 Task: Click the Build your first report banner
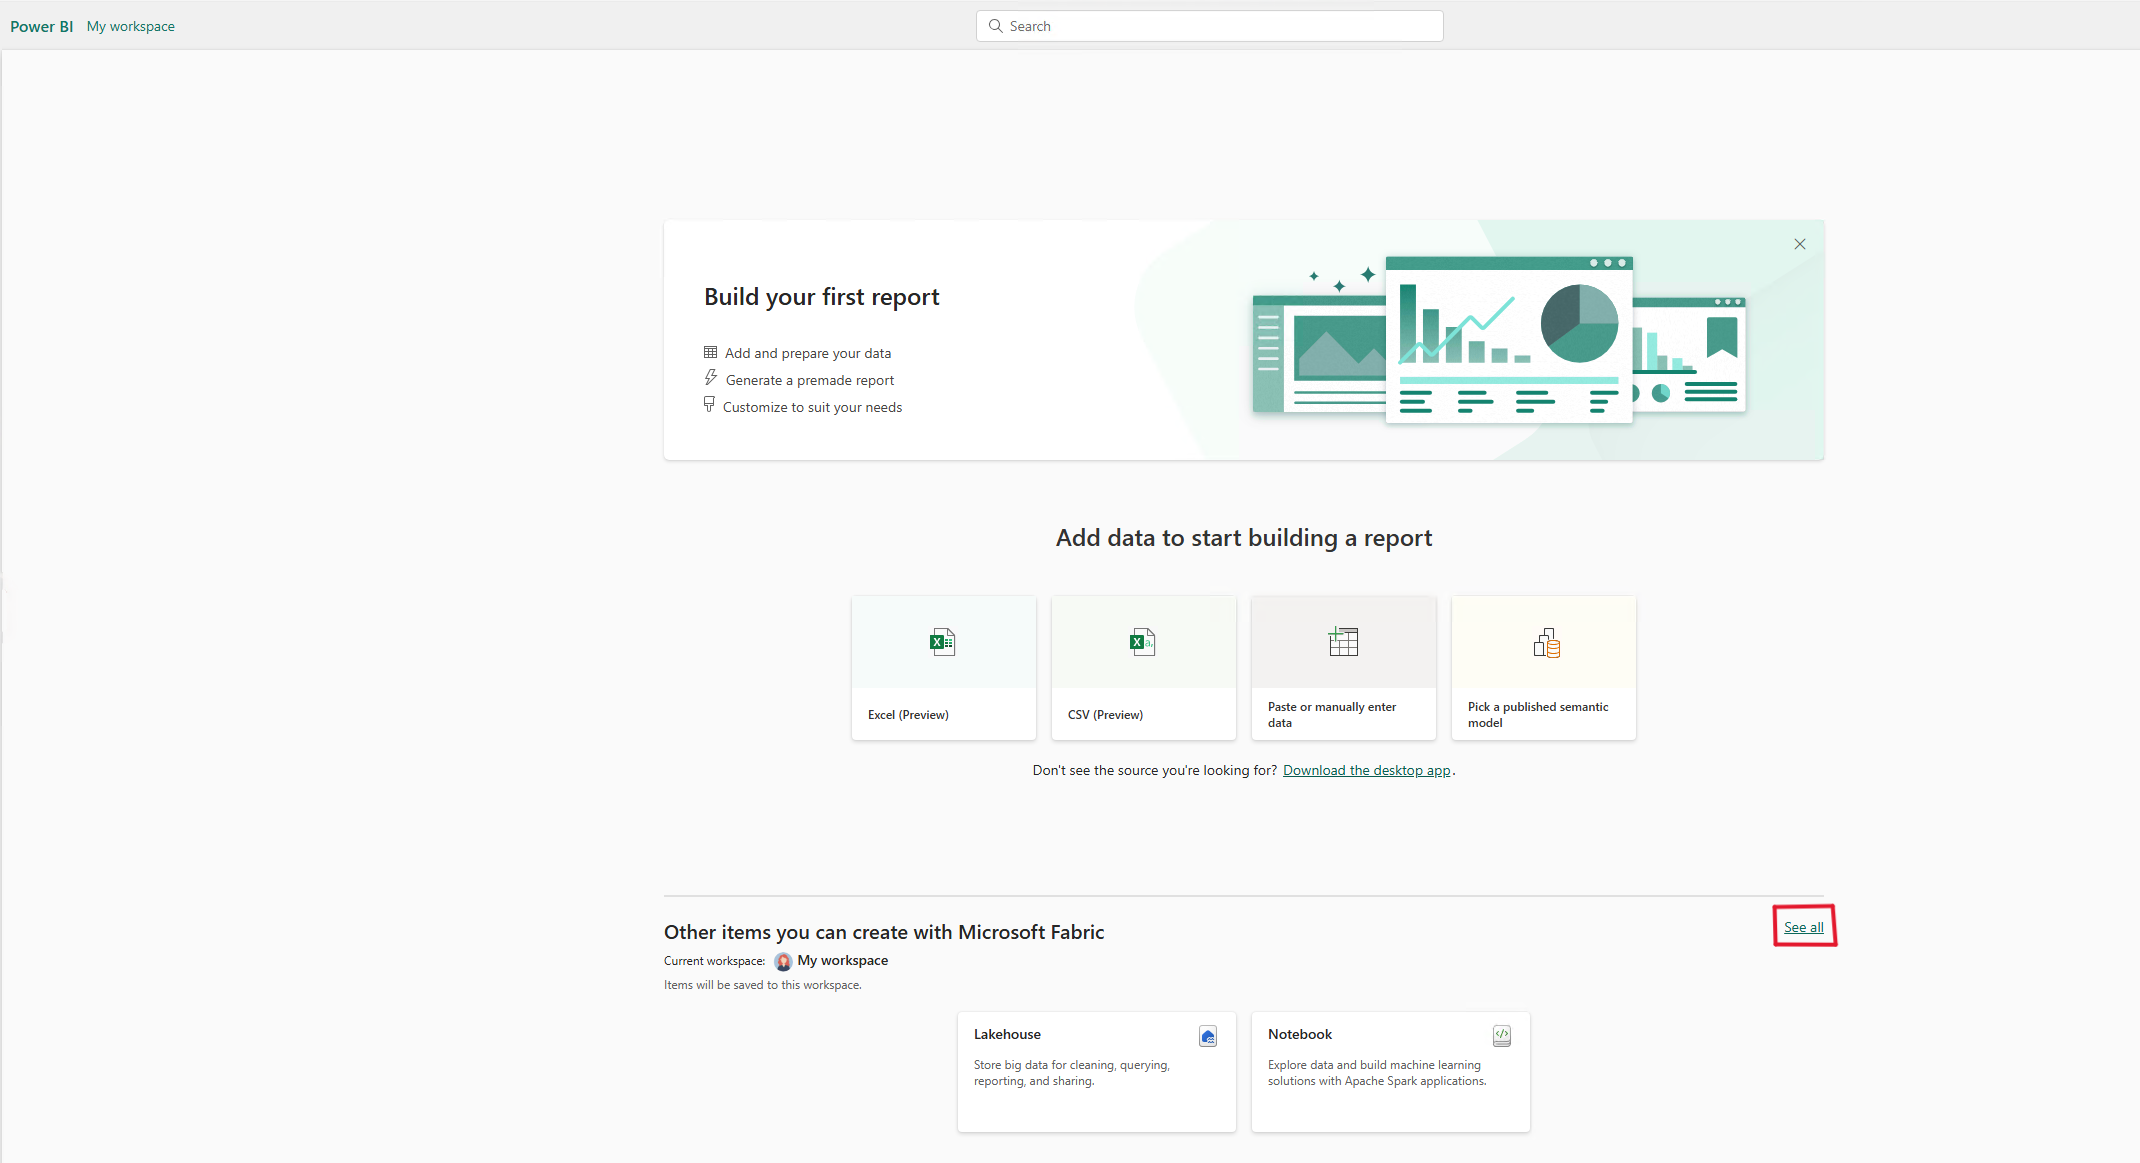click(1242, 339)
